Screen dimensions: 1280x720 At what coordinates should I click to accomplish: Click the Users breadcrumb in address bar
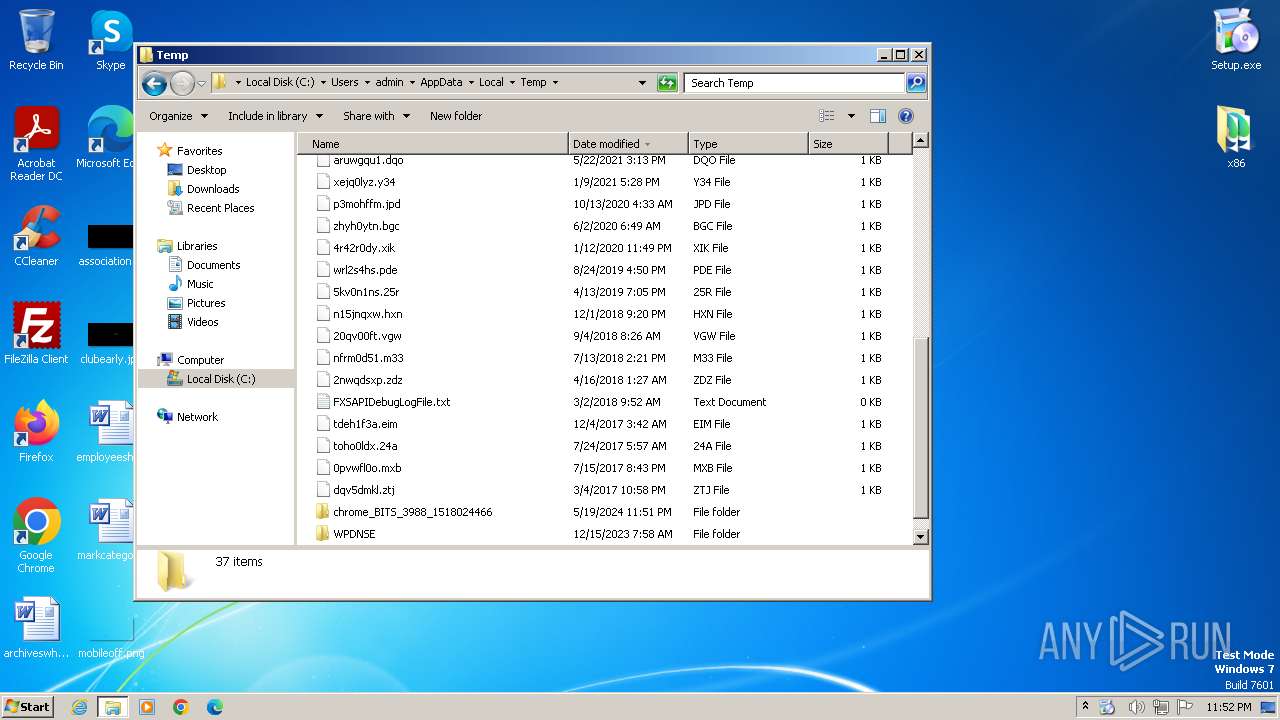344,83
